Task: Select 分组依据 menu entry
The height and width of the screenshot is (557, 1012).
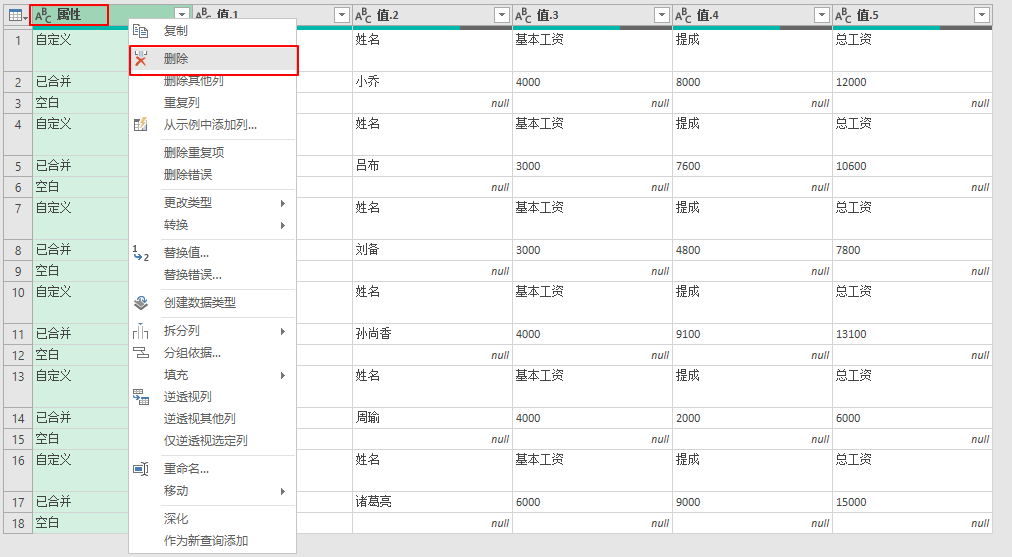Action: click(x=213, y=353)
